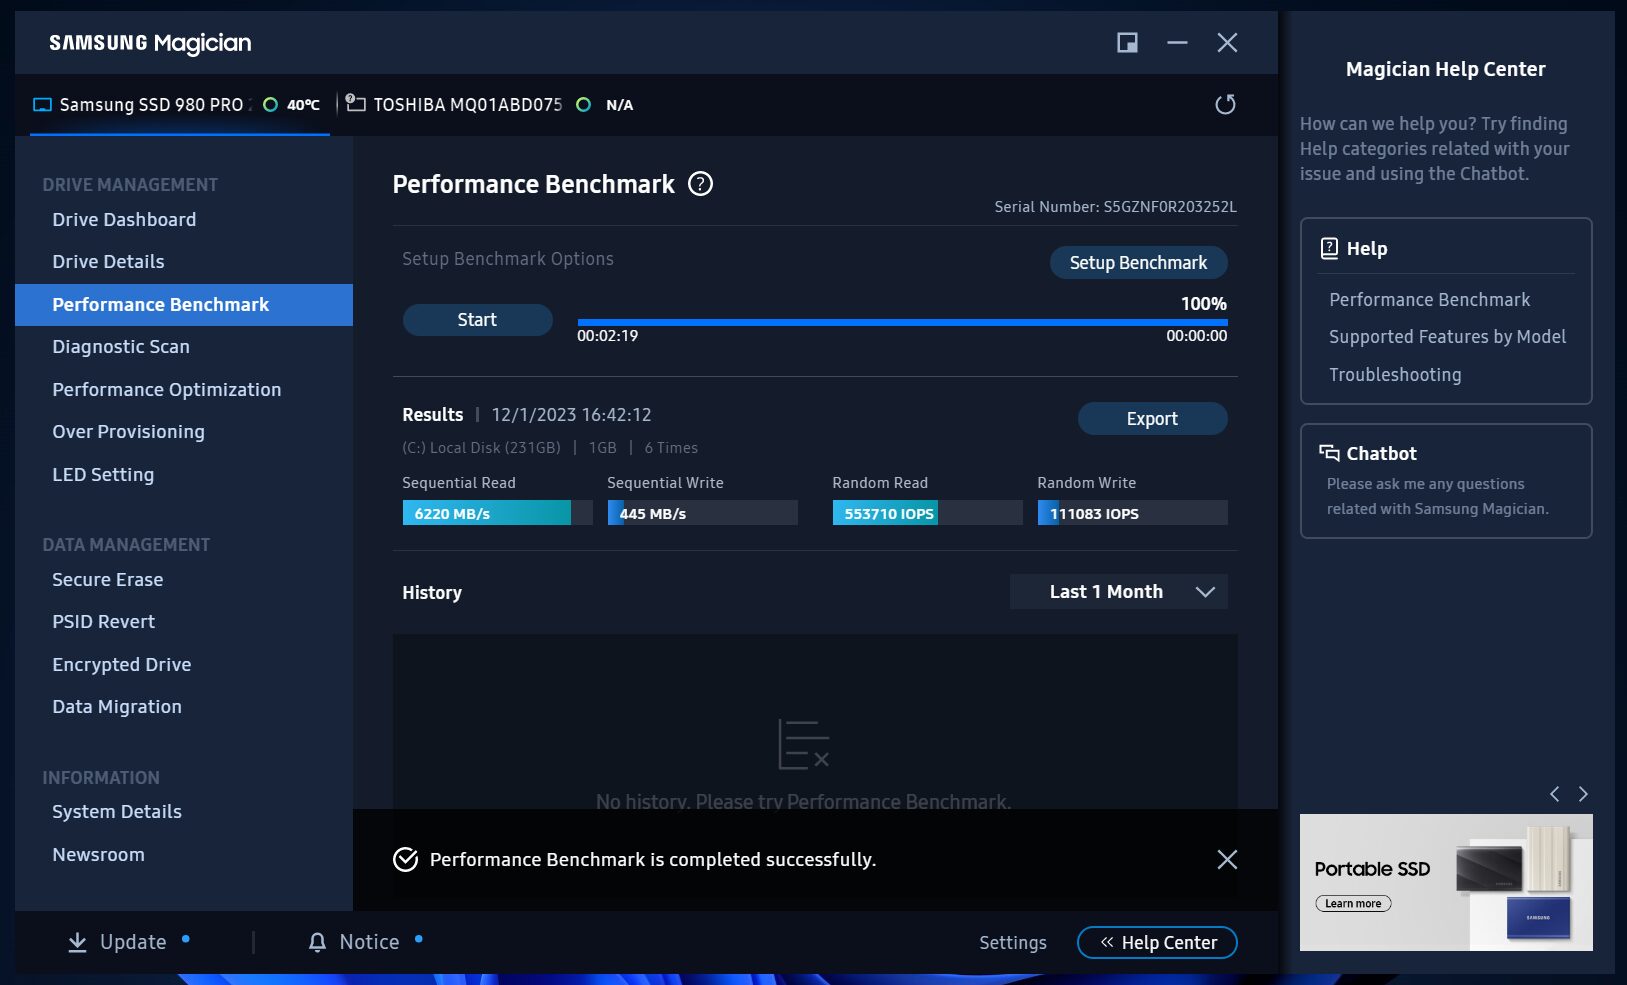Viewport: 1627px width, 985px height.
Task: Toggle the mini-mode window icon in title bar
Action: (1127, 42)
